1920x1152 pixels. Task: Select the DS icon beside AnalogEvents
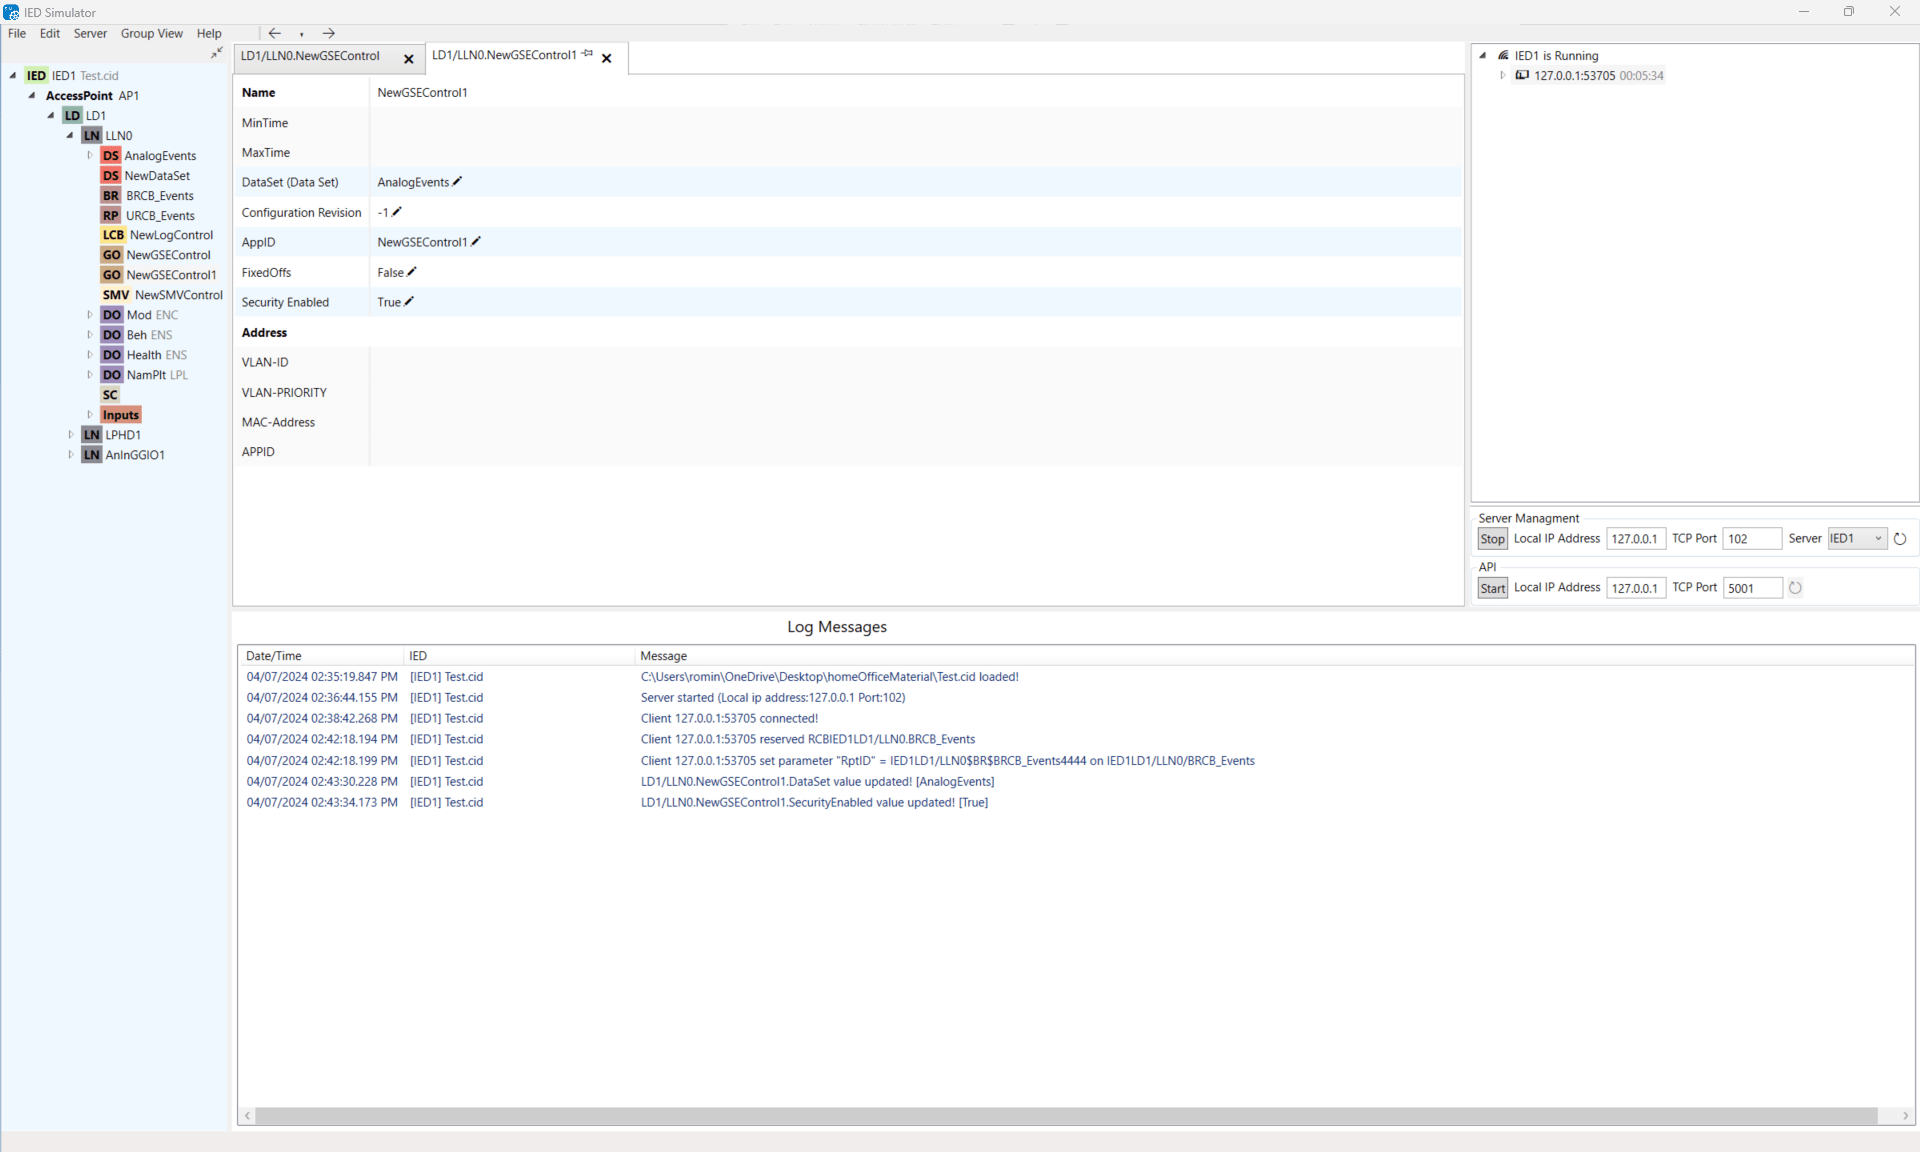(111, 156)
